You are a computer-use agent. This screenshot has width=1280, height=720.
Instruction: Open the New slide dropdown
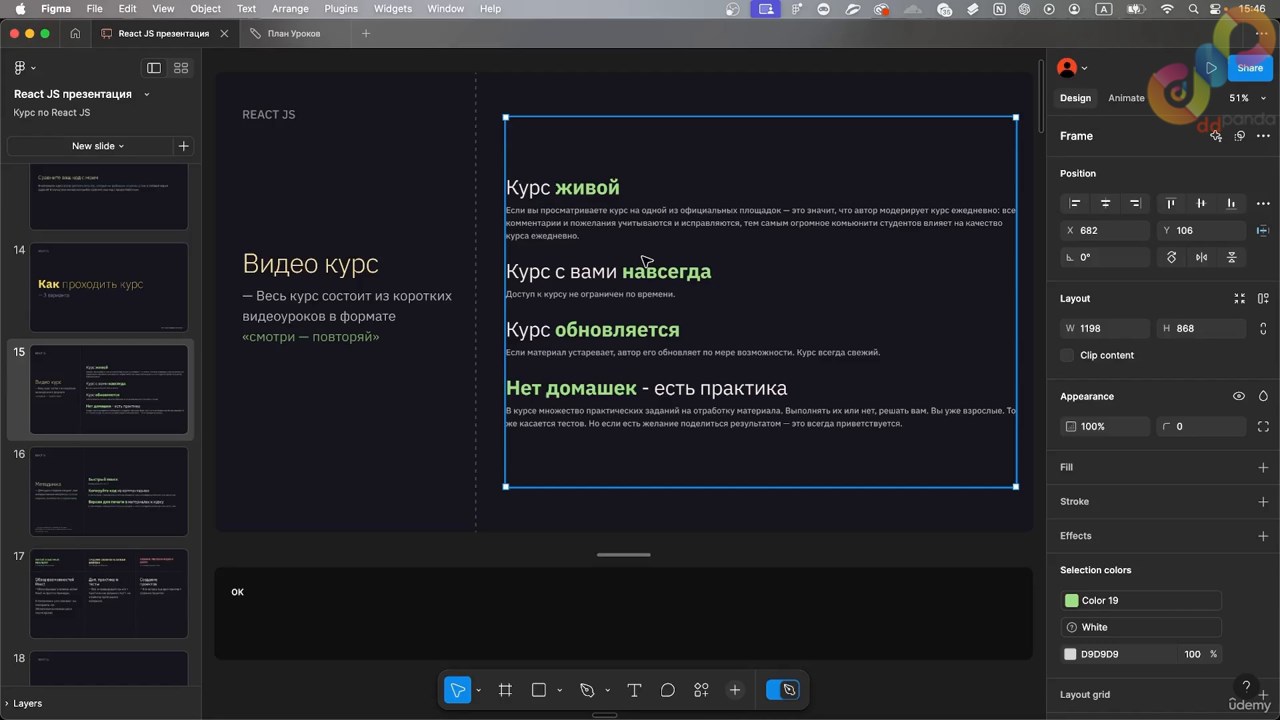[x=98, y=146]
